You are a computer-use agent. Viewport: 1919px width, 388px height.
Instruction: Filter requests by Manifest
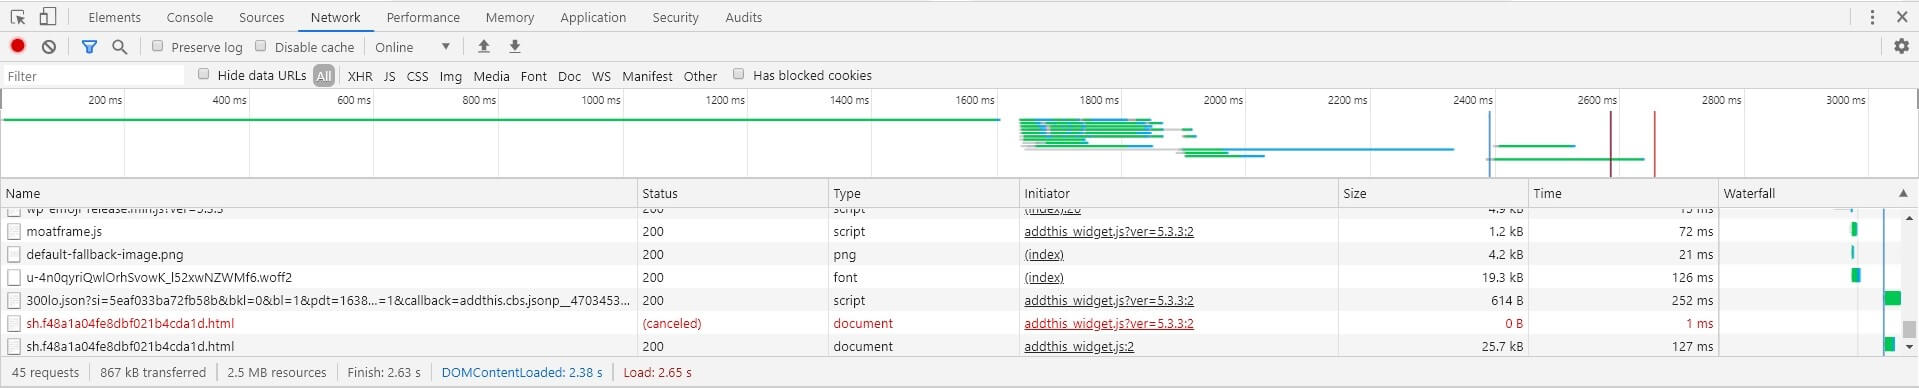point(647,76)
